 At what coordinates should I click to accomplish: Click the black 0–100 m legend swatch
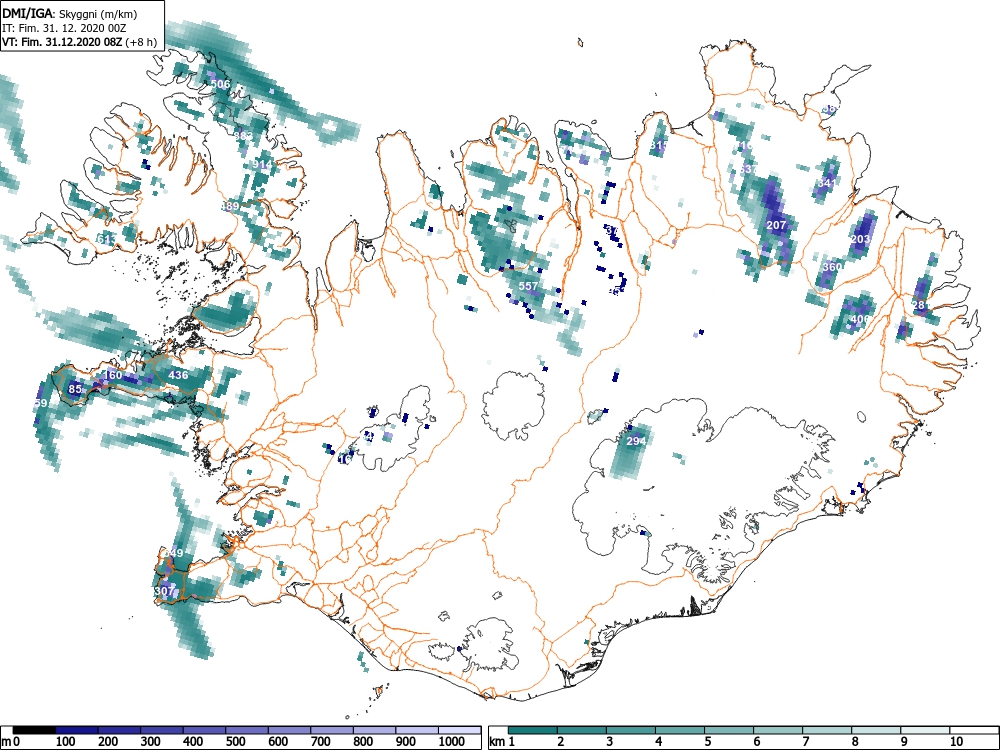(34, 730)
